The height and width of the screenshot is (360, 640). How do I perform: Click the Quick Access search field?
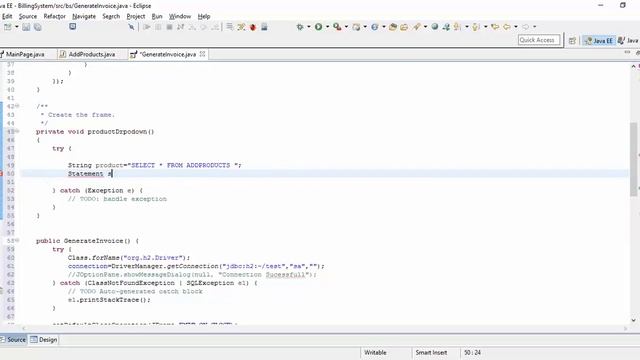(539, 40)
